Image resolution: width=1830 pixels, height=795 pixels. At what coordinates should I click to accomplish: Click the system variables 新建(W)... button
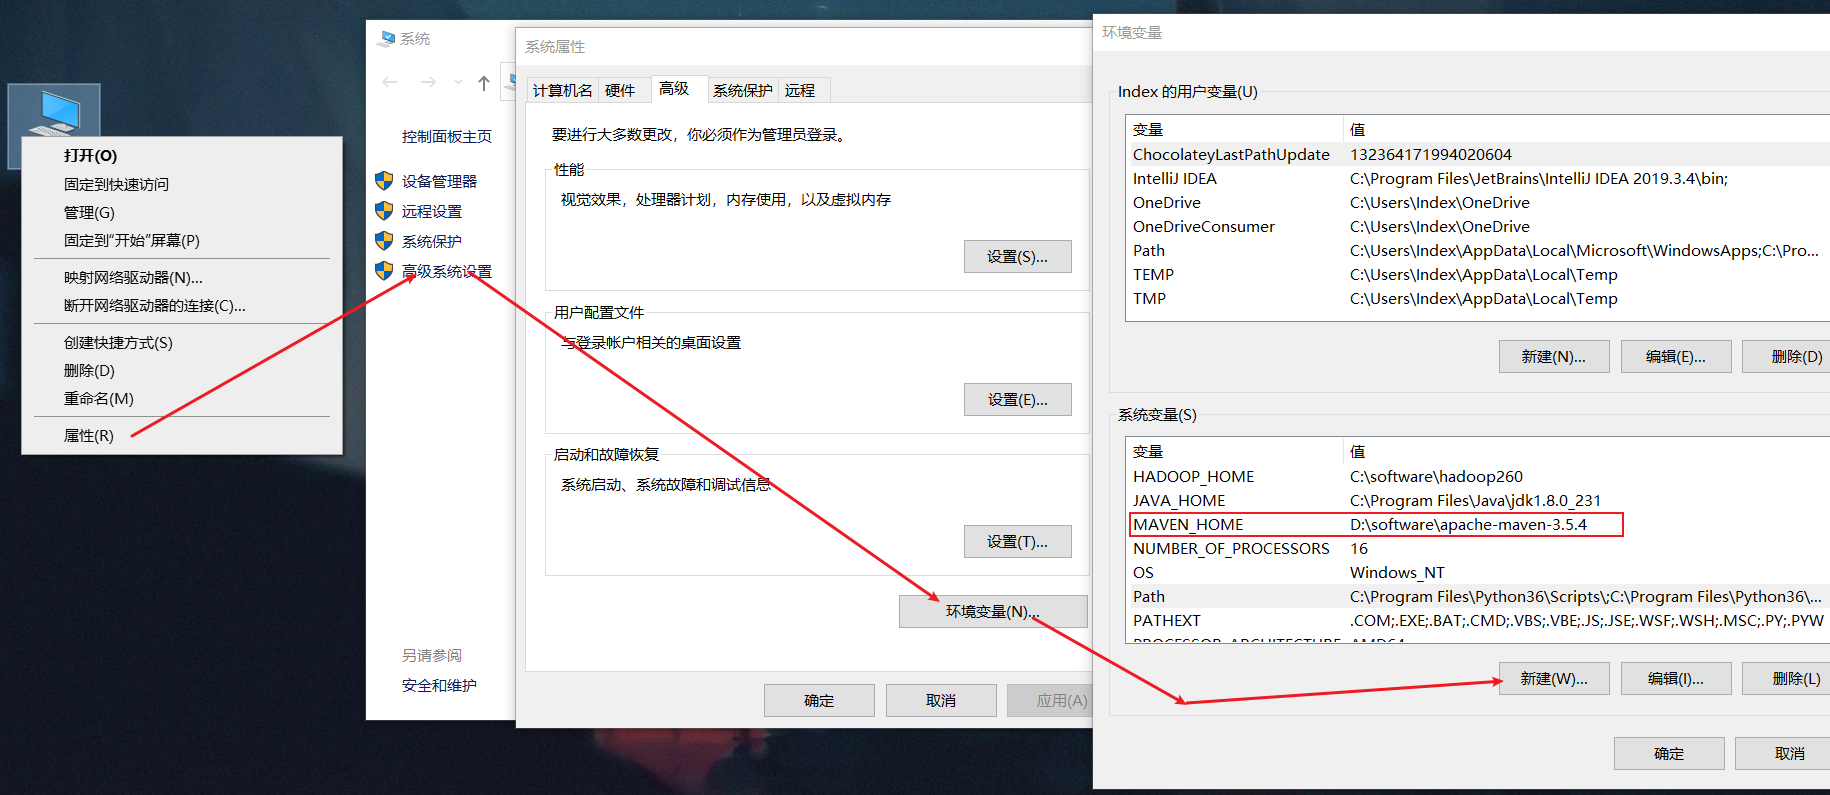tap(1554, 679)
